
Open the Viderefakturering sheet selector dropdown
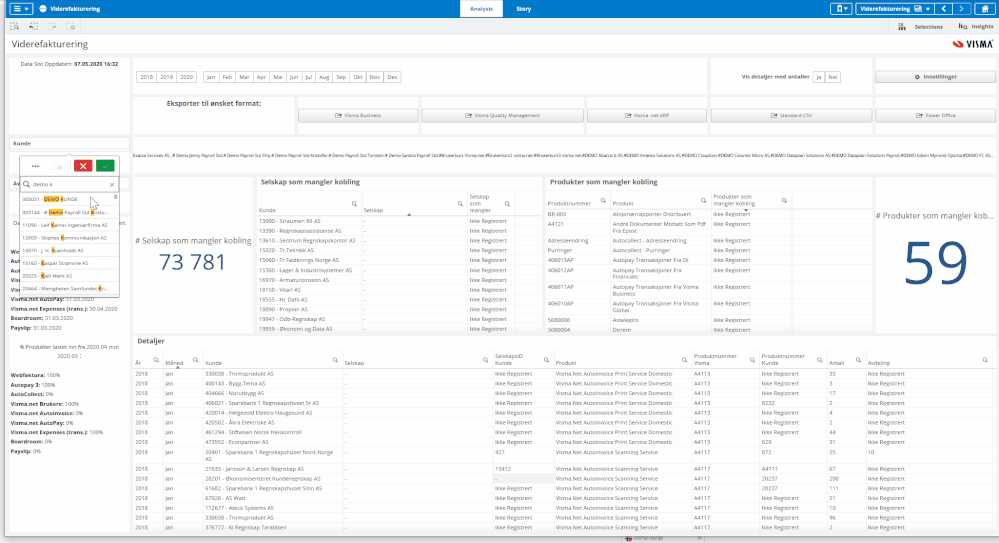tap(895, 9)
